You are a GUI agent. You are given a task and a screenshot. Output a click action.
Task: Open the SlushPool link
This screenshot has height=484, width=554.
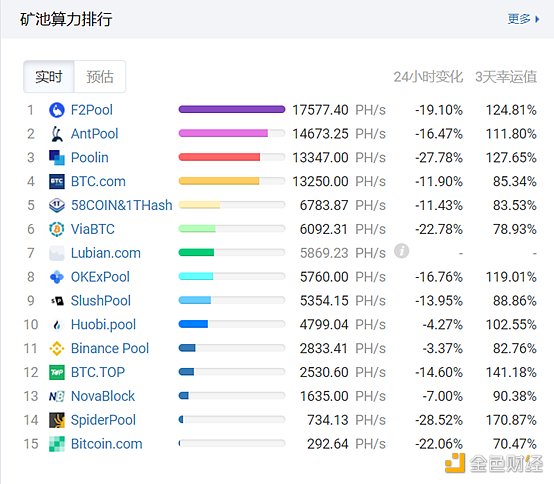101,301
